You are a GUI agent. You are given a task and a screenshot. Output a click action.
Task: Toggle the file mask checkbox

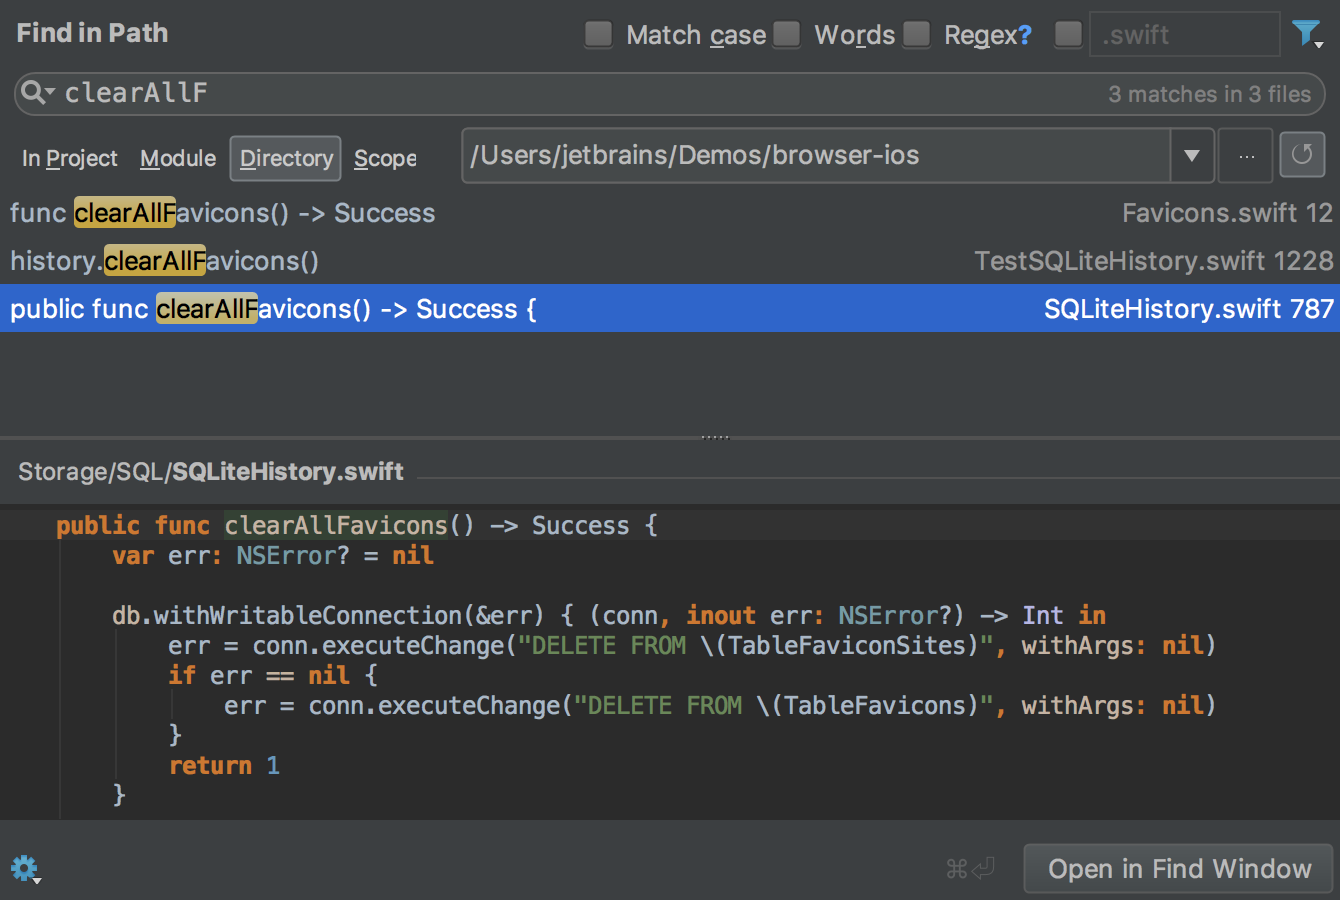point(1068,34)
